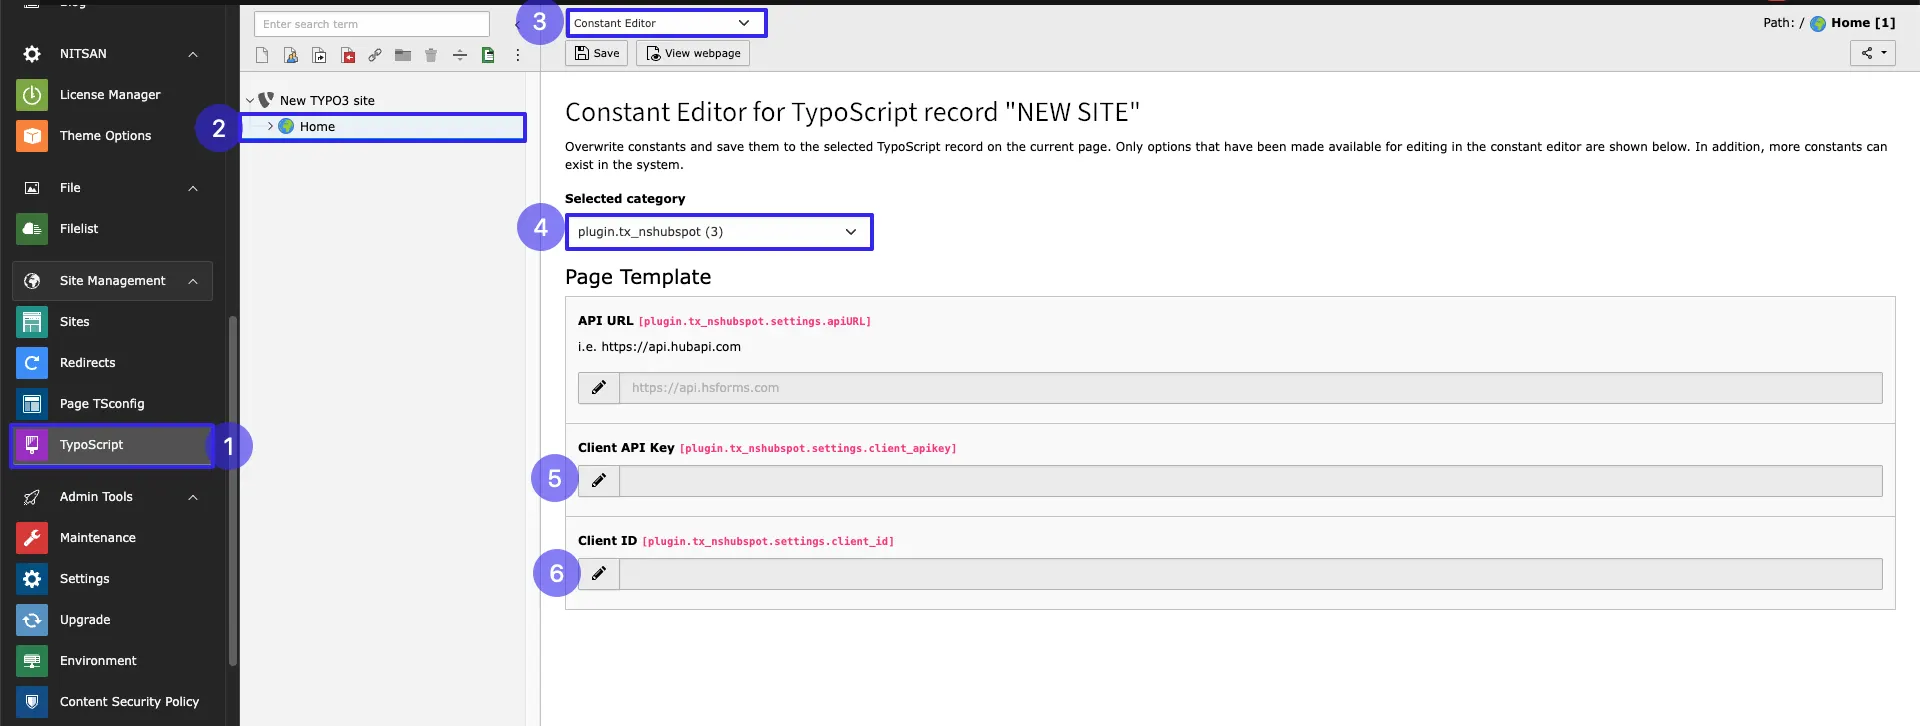Open the Filelist module icon
The image size is (1920, 726).
32,229
